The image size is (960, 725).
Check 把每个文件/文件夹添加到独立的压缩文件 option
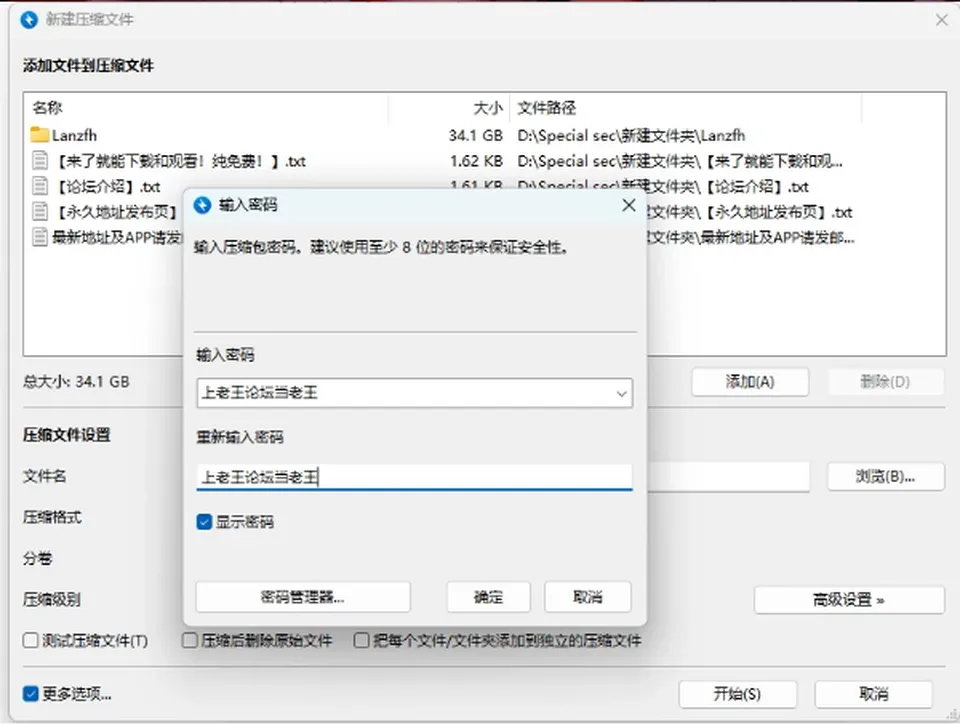(362, 640)
